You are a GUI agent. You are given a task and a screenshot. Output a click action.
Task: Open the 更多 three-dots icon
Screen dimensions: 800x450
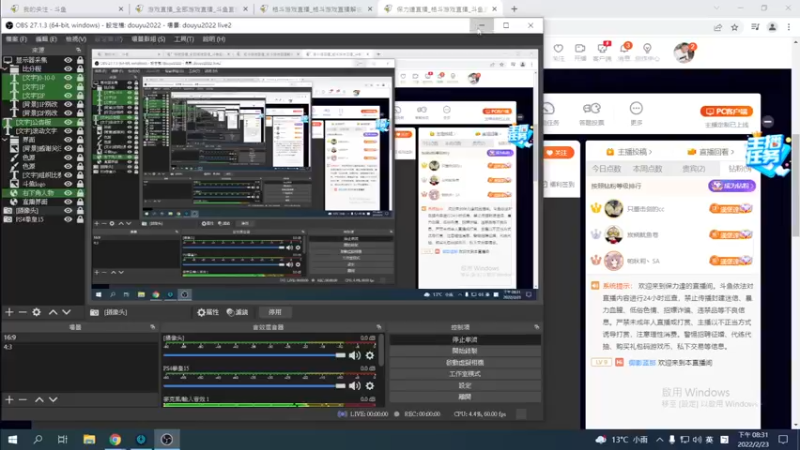636,108
